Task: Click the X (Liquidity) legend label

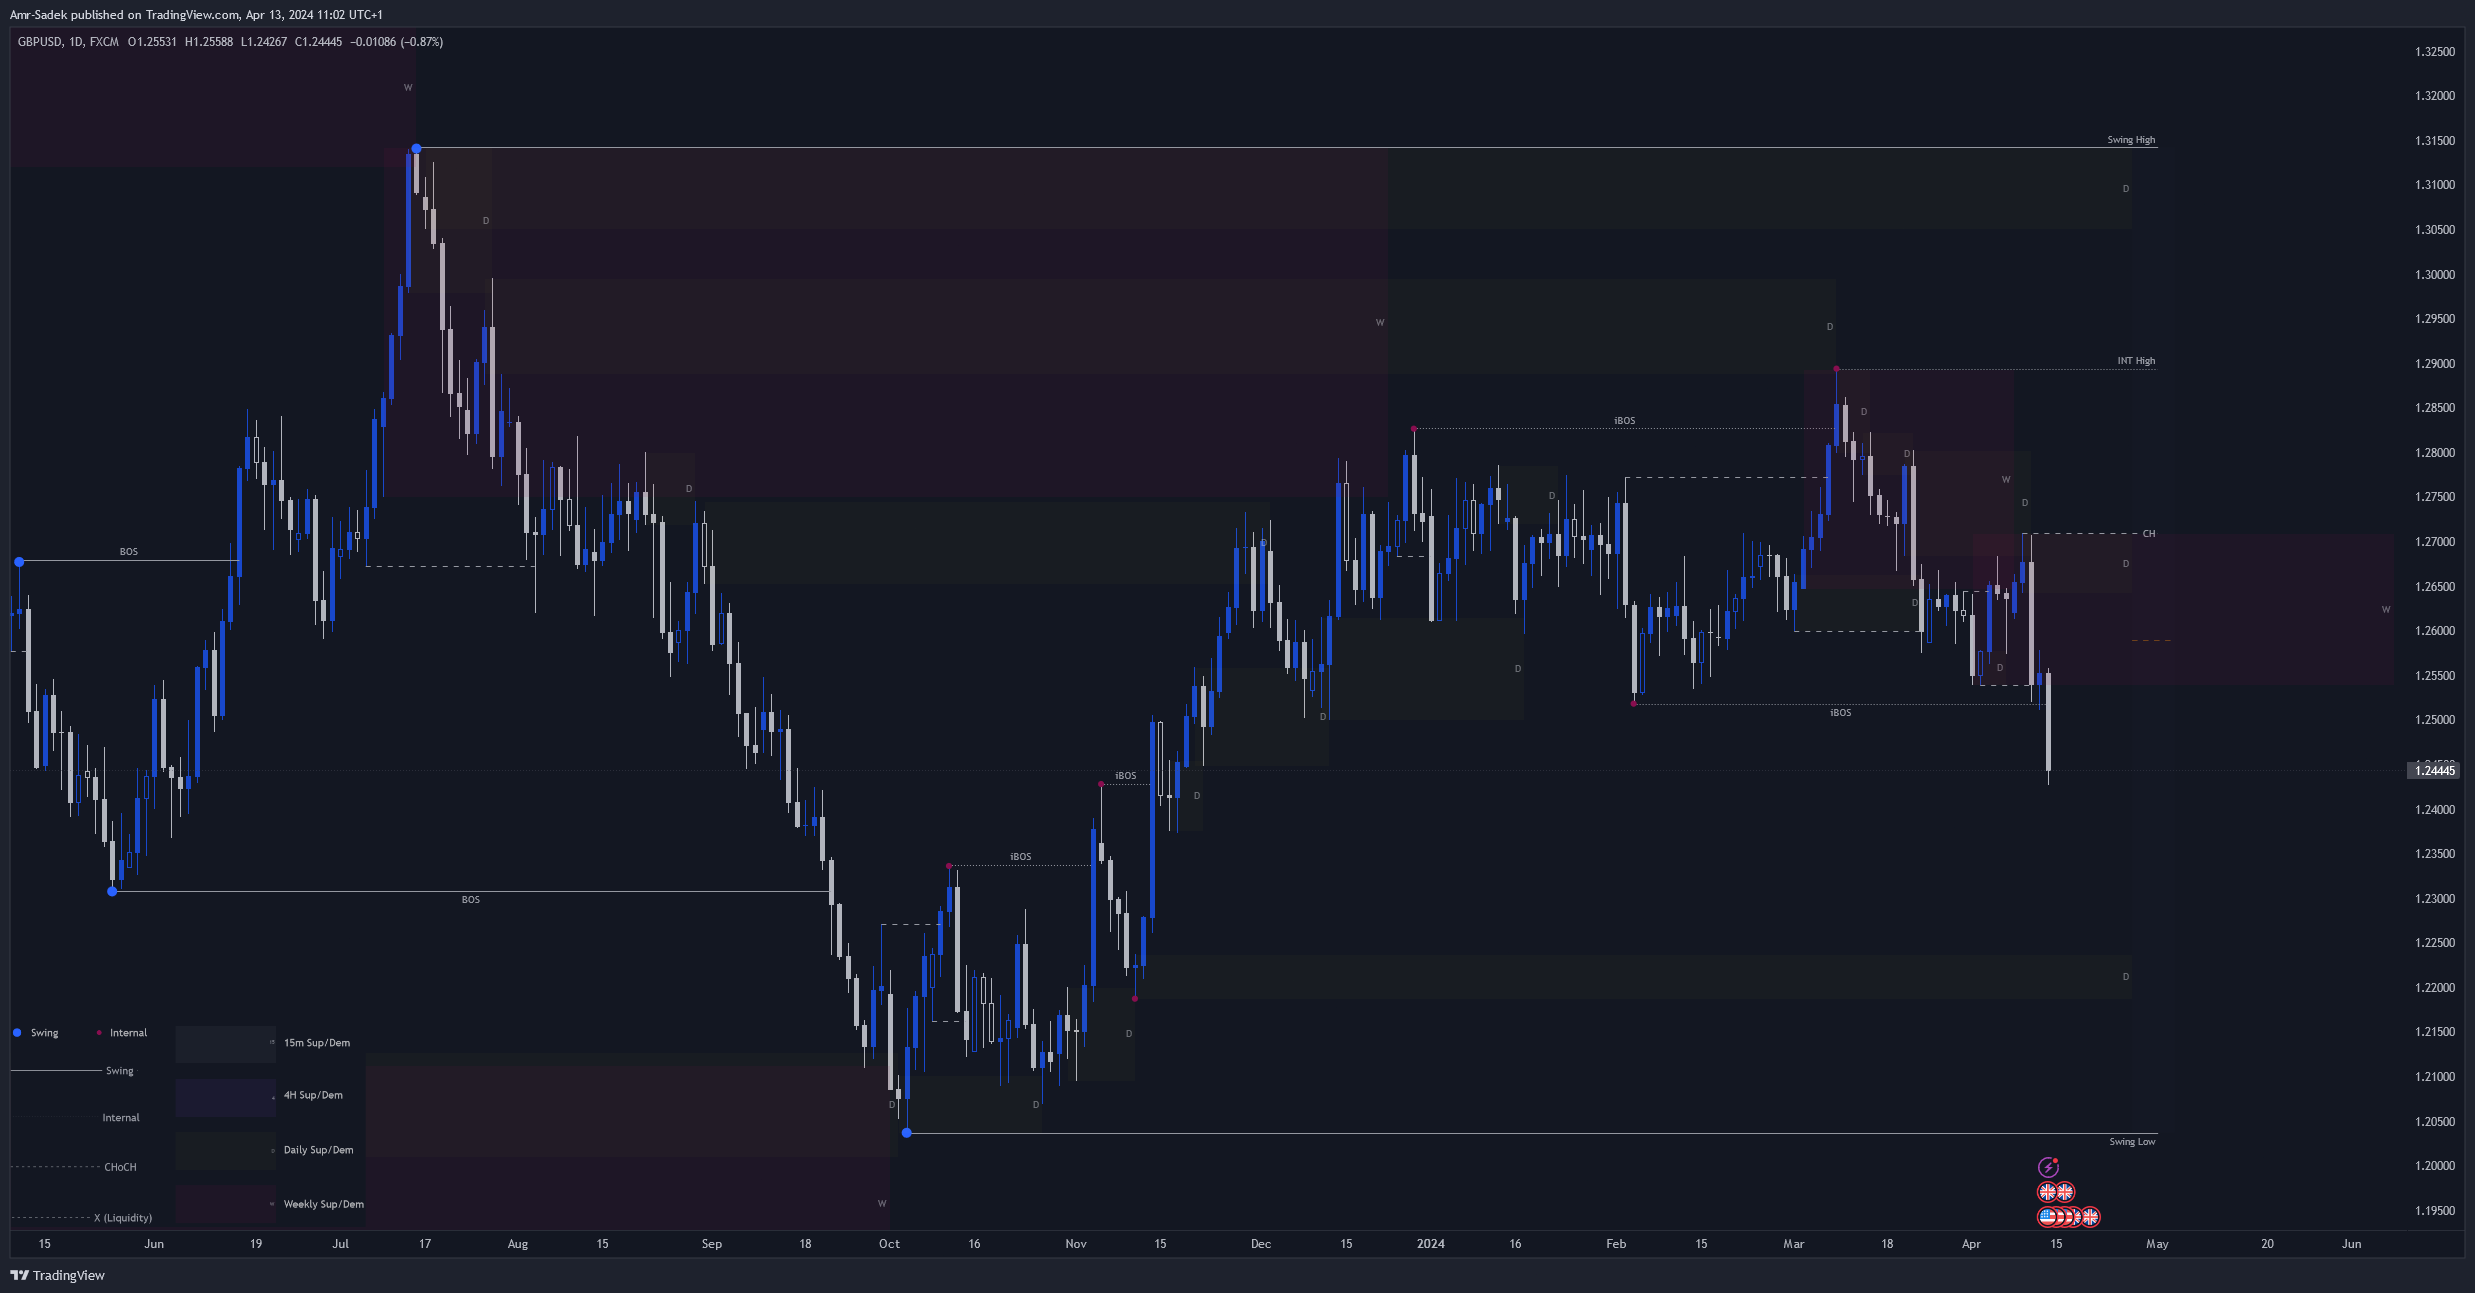Action: pos(123,1218)
